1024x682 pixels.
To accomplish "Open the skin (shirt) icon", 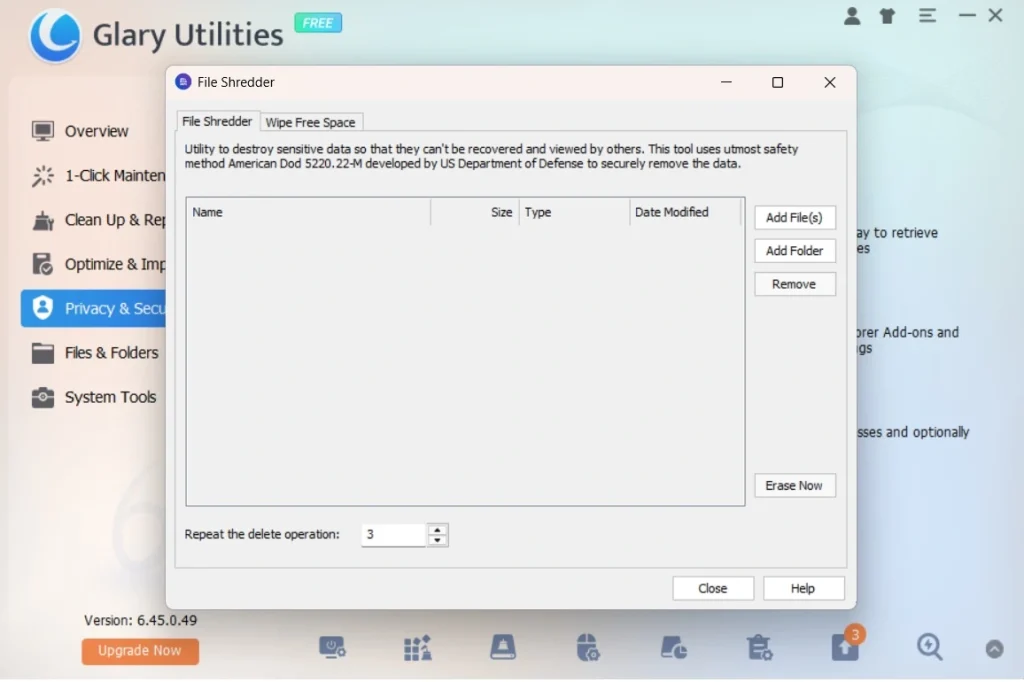I will (888, 16).
